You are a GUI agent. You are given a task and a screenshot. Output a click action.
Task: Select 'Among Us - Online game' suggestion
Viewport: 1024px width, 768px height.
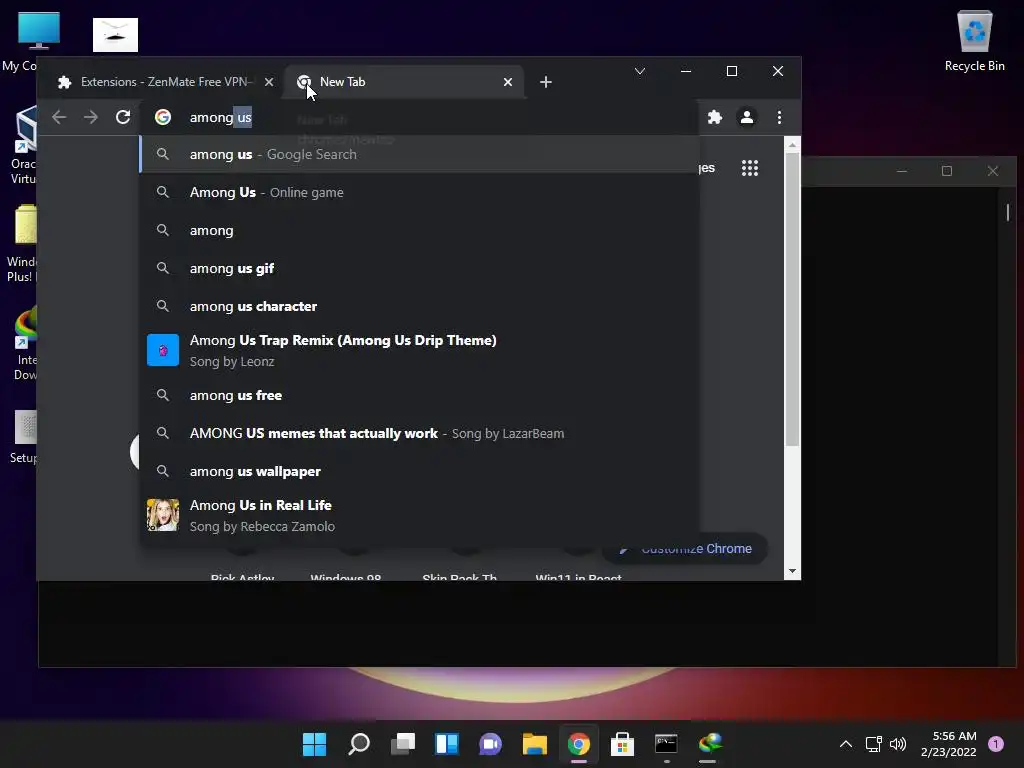click(x=419, y=192)
